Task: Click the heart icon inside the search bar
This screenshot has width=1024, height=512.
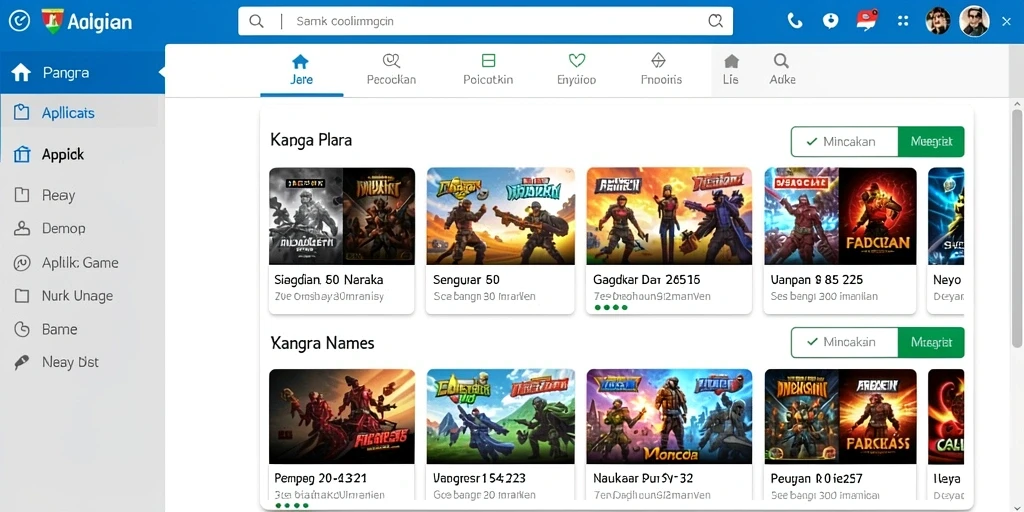Action: tap(716, 22)
